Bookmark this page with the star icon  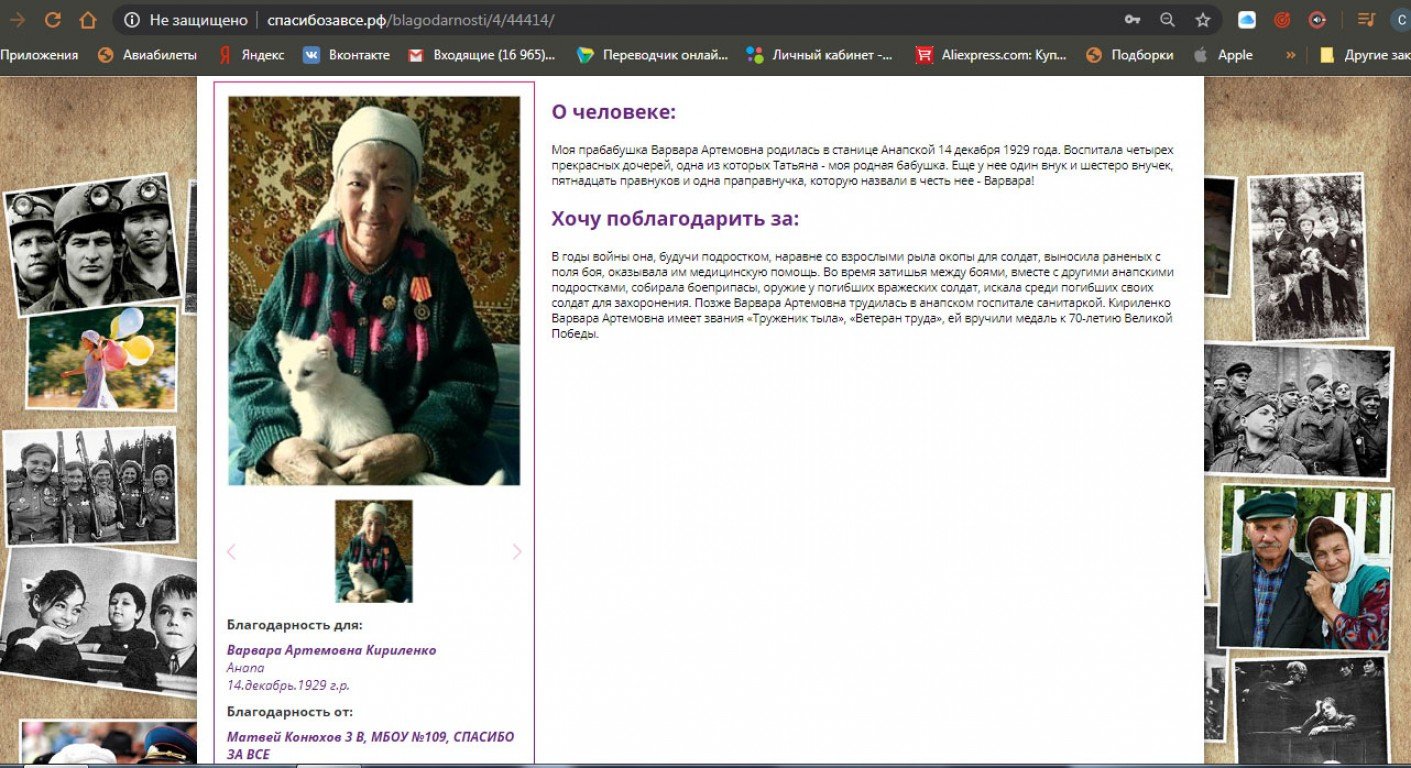click(1203, 20)
